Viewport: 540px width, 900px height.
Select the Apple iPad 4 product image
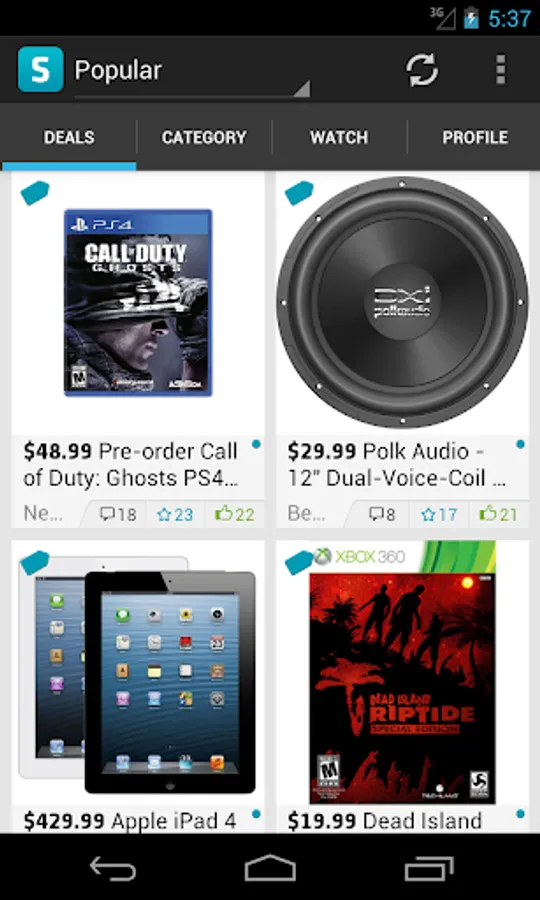click(x=138, y=674)
